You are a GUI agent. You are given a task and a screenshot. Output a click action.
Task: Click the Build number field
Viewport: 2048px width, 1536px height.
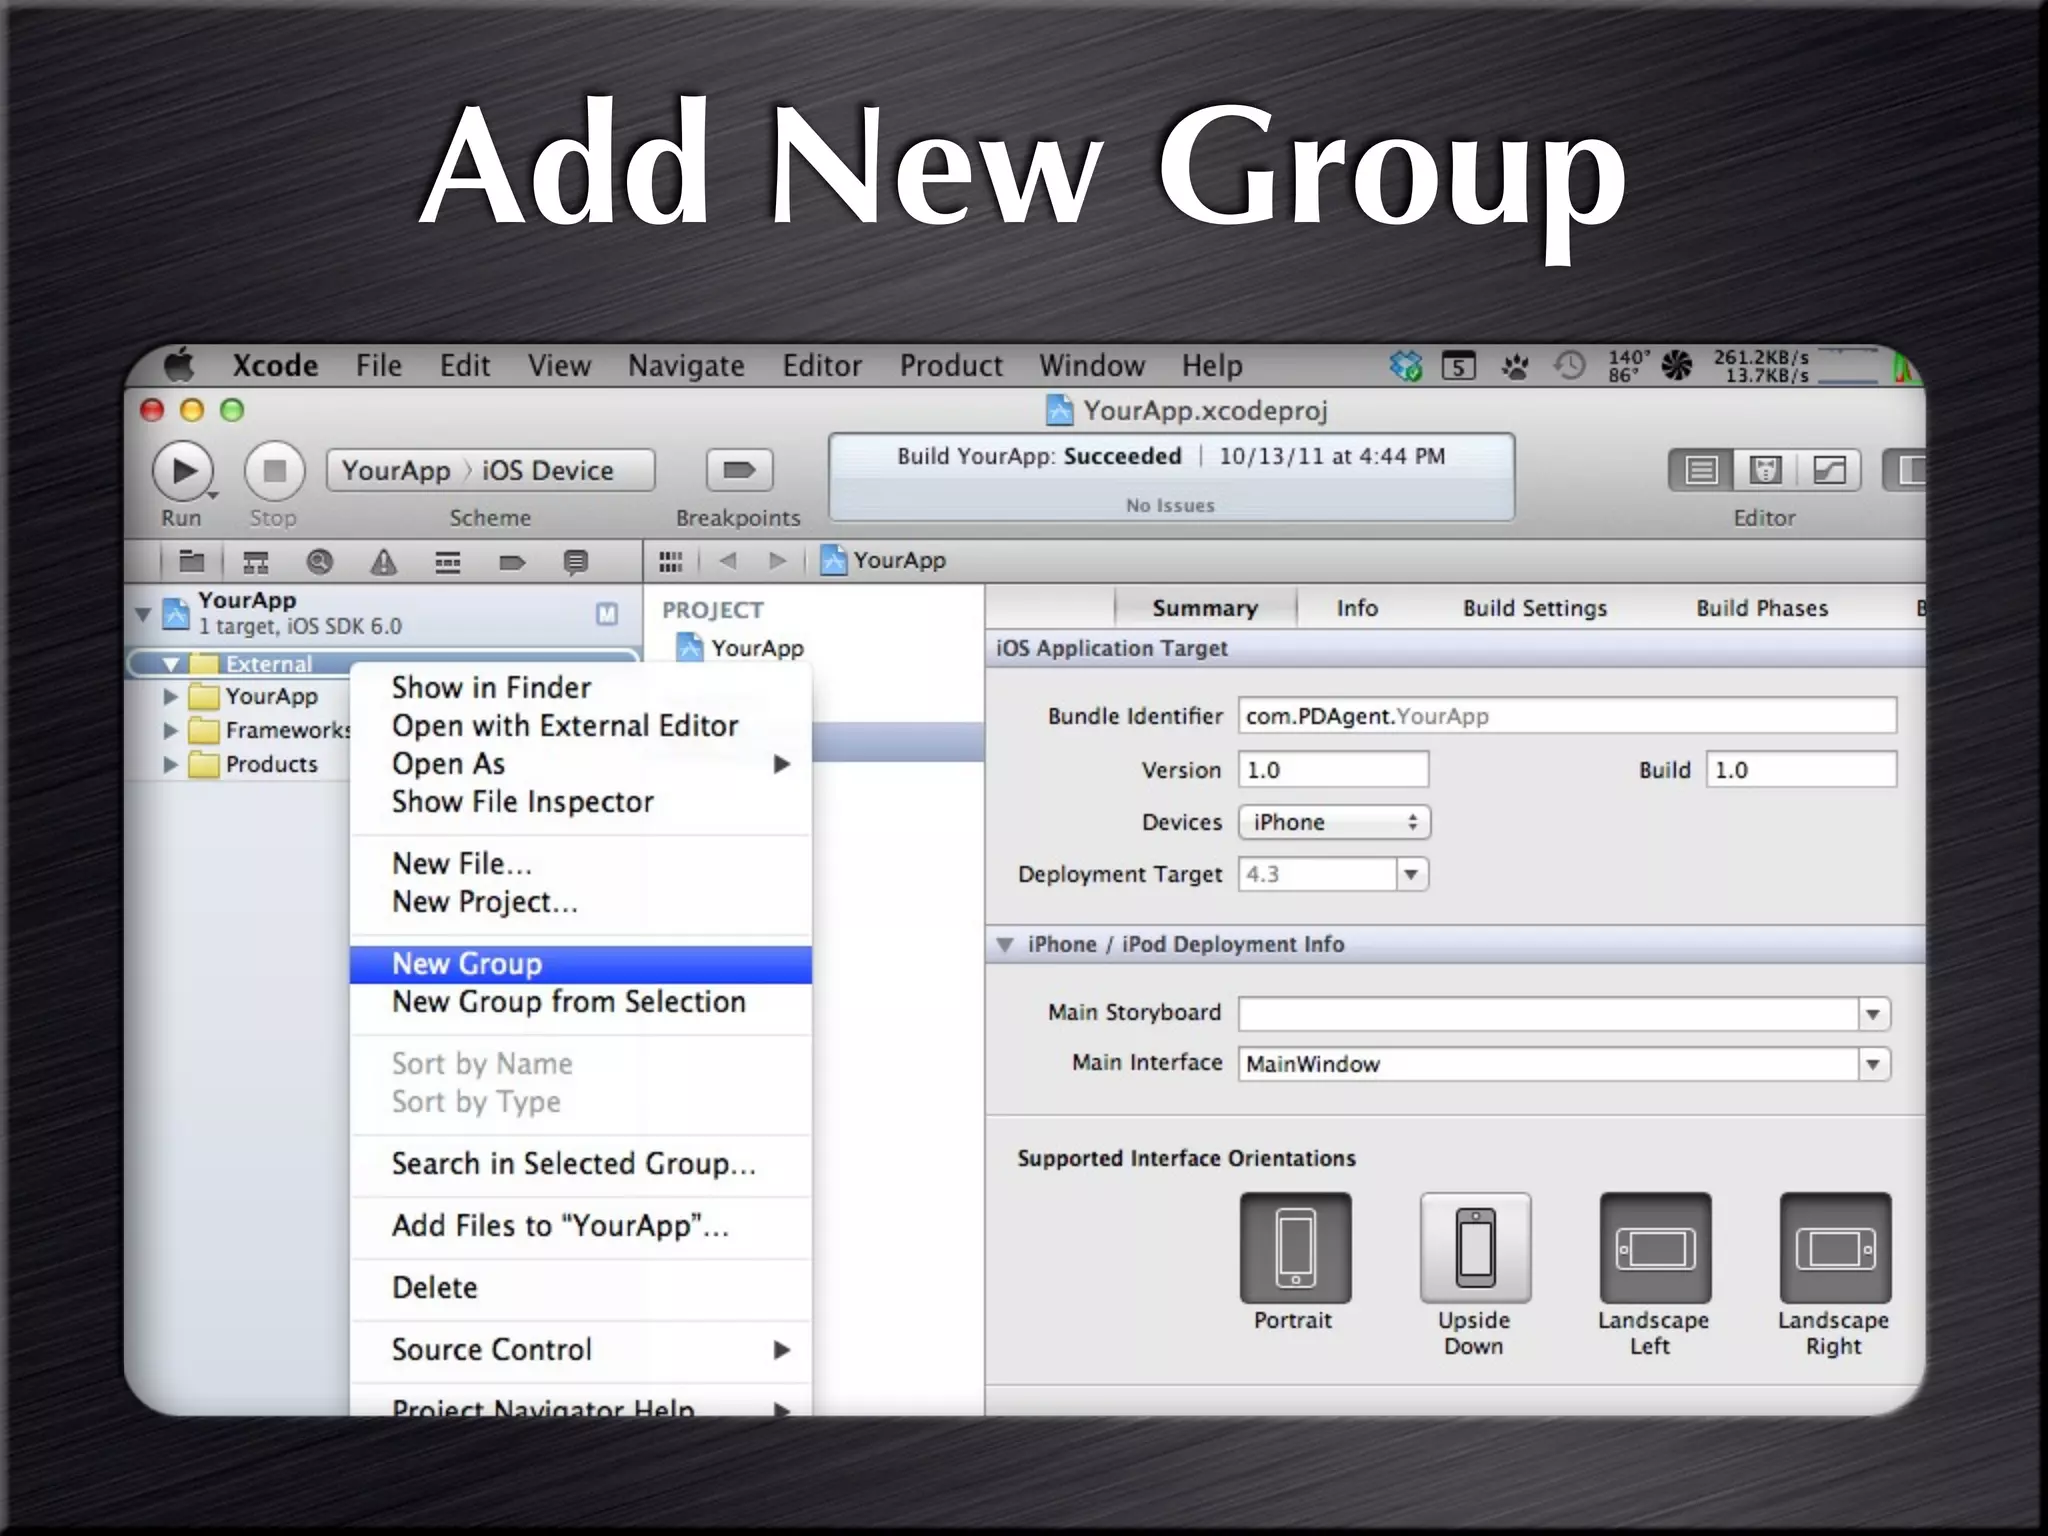click(1801, 770)
